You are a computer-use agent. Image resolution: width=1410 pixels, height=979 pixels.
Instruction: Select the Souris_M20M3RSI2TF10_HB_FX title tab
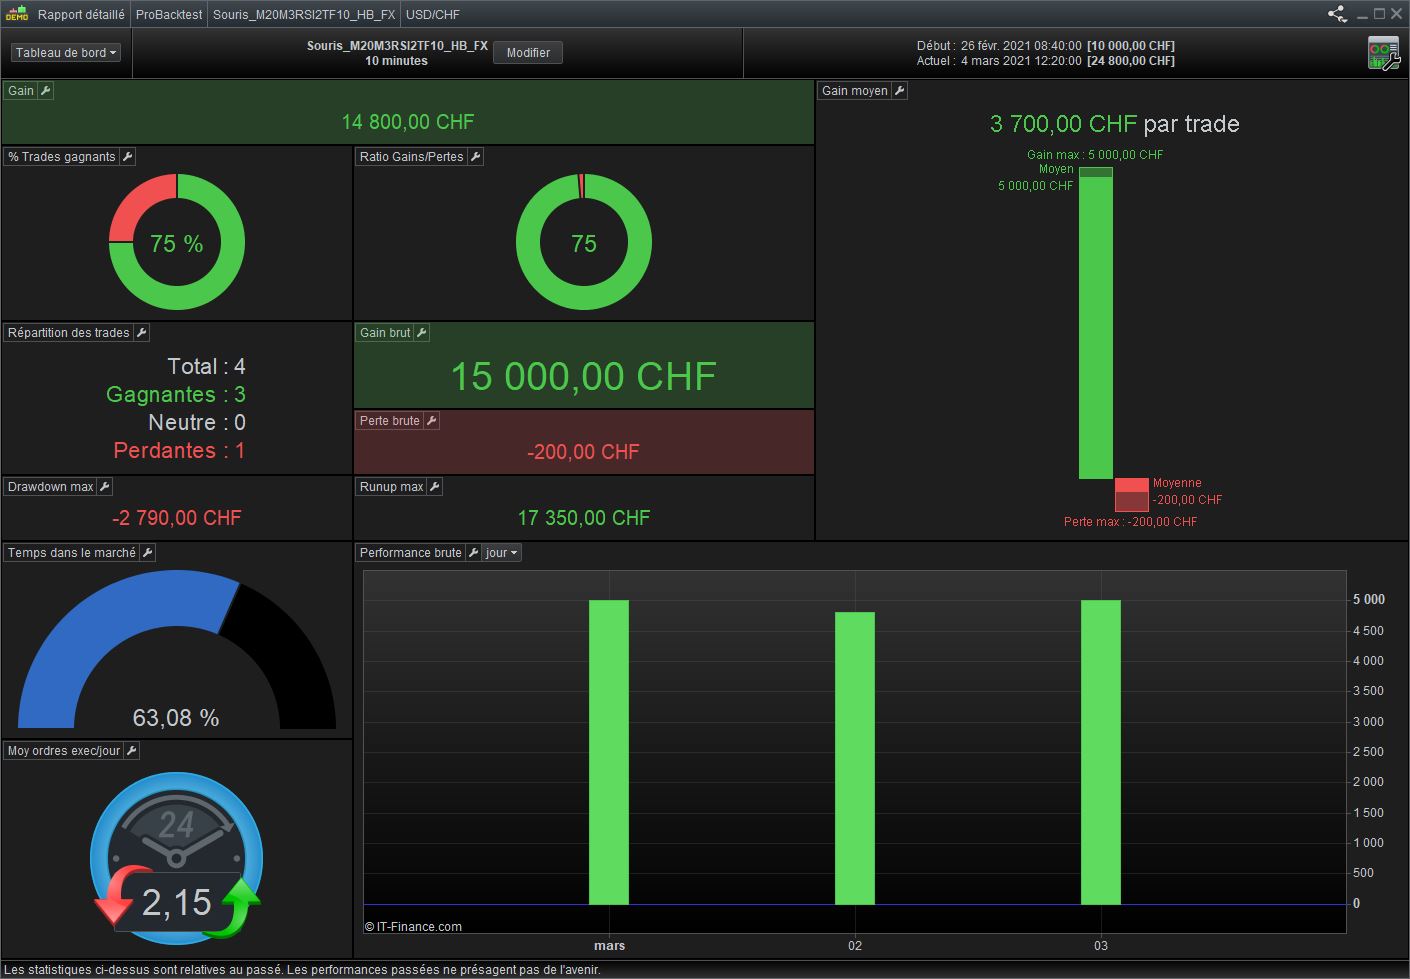click(x=304, y=15)
